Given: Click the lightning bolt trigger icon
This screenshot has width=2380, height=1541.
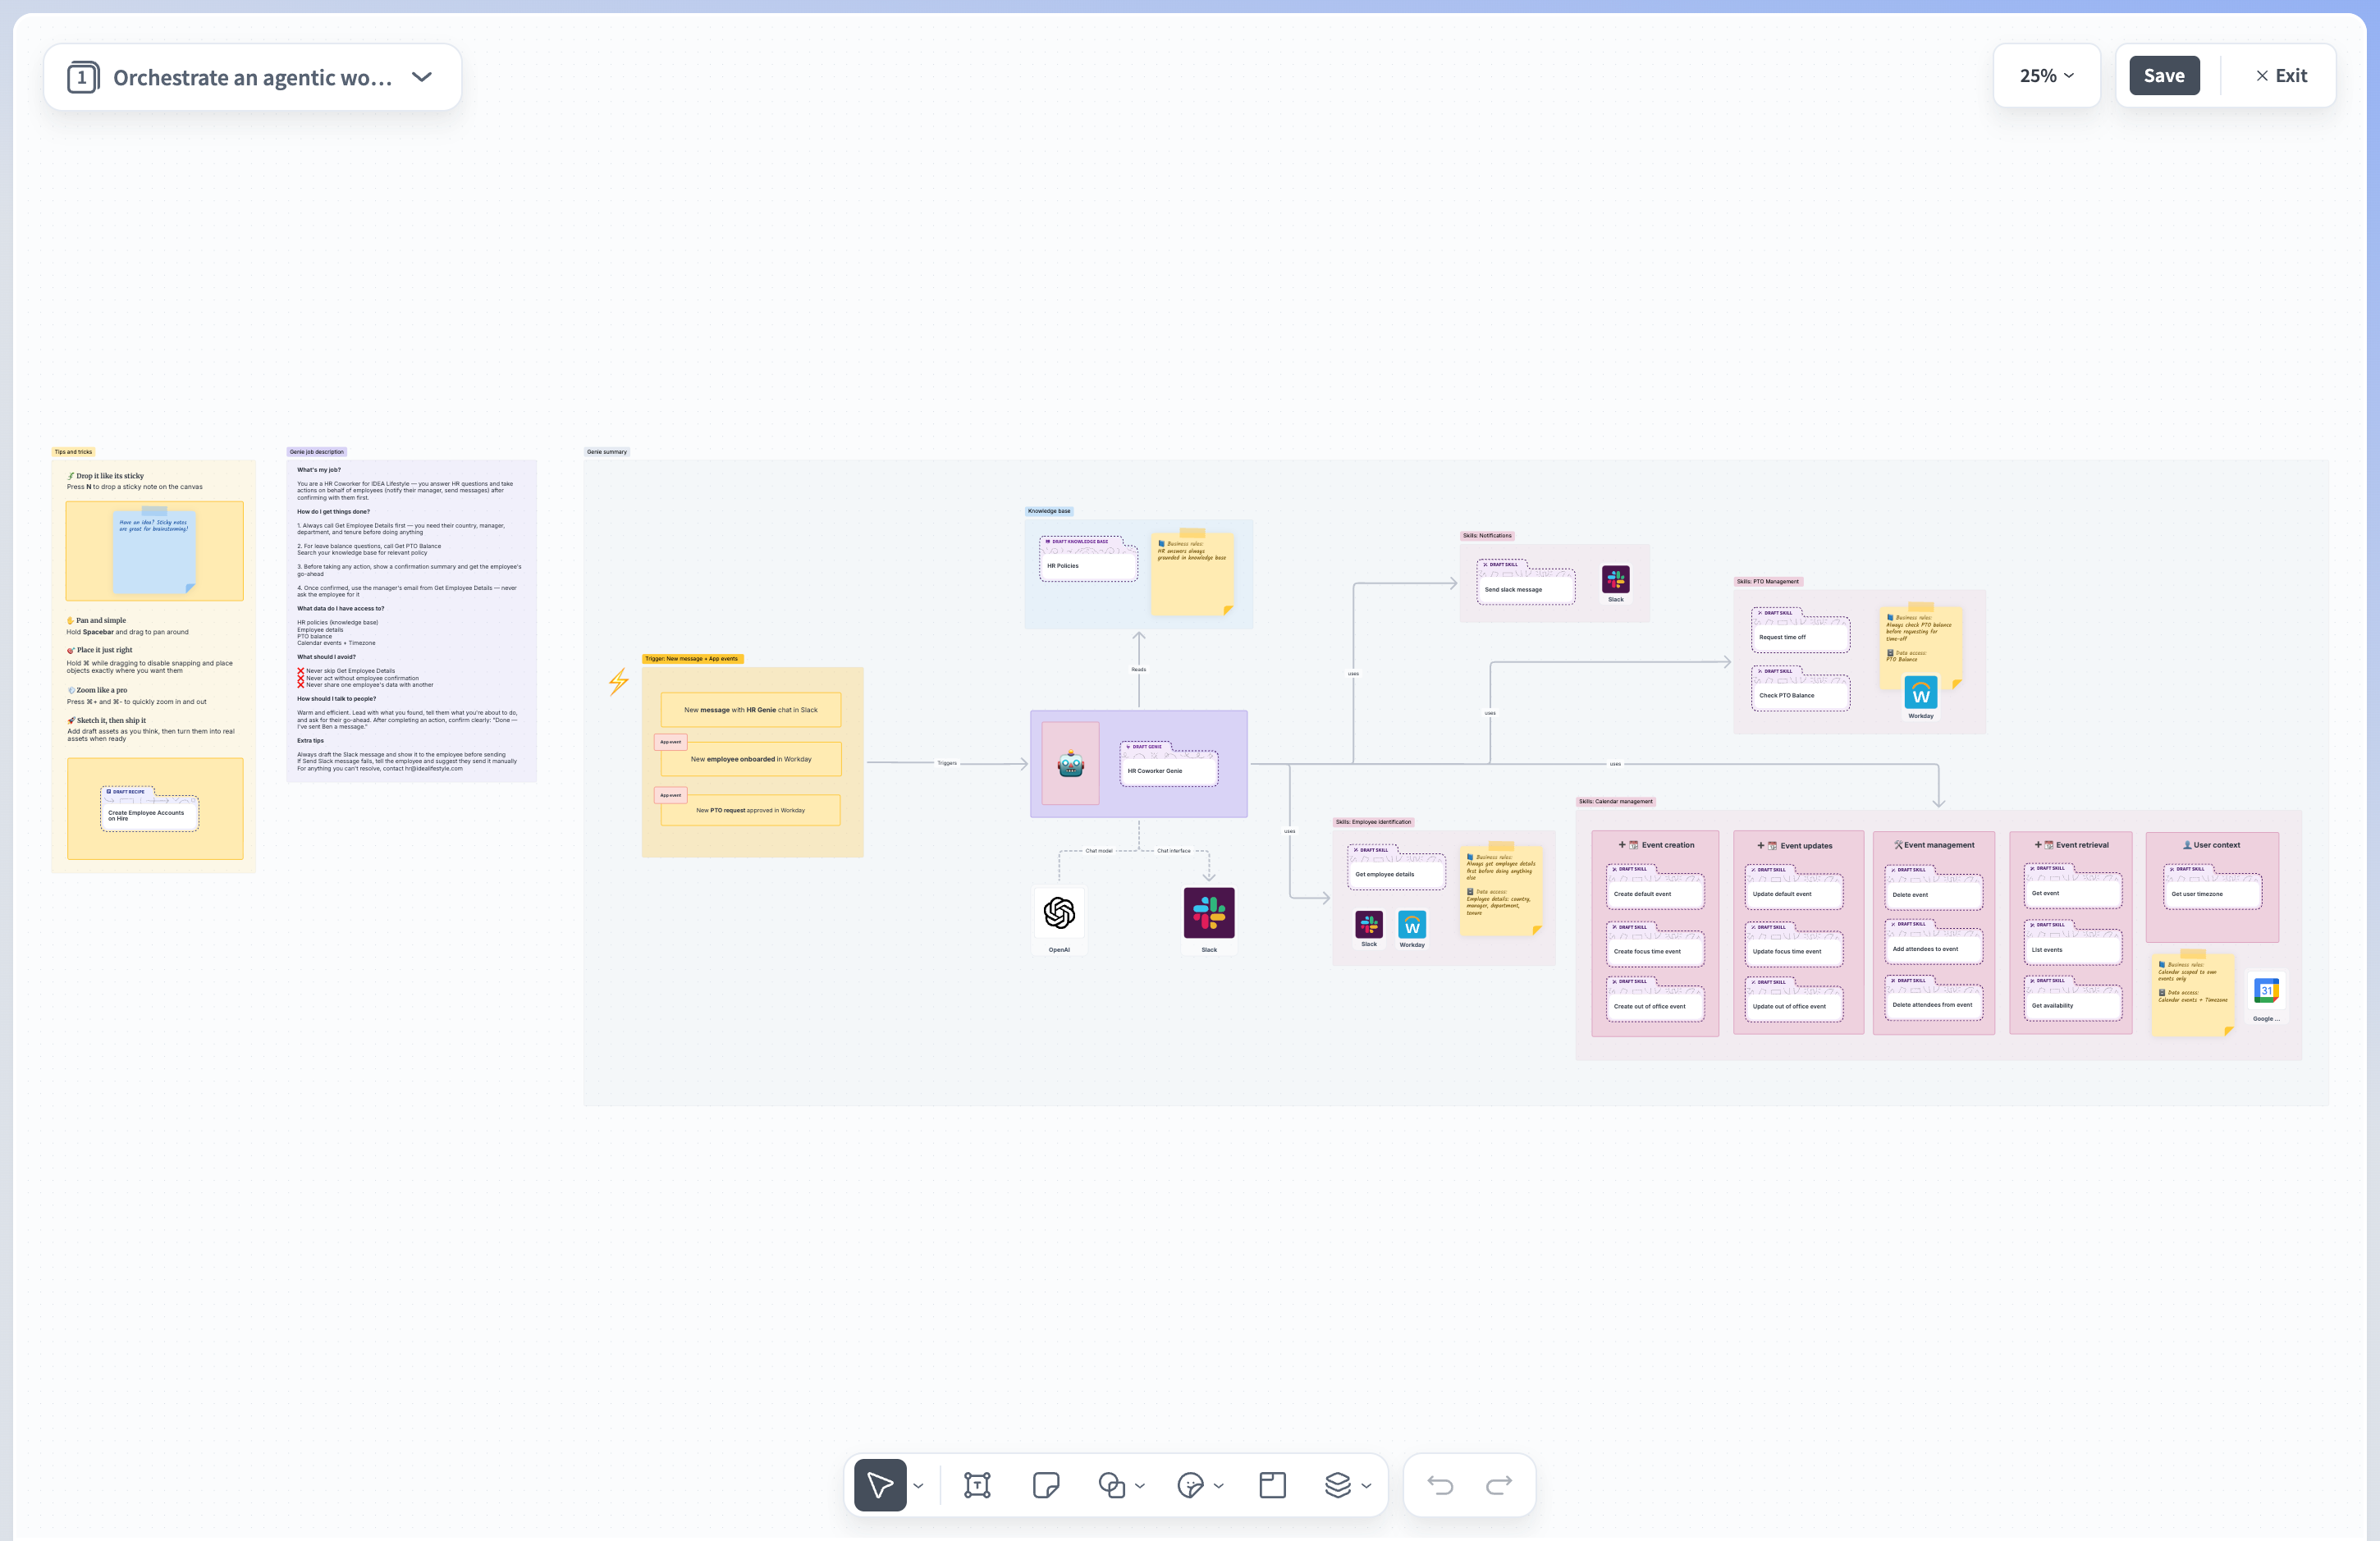Looking at the screenshot, I should pos(619,681).
